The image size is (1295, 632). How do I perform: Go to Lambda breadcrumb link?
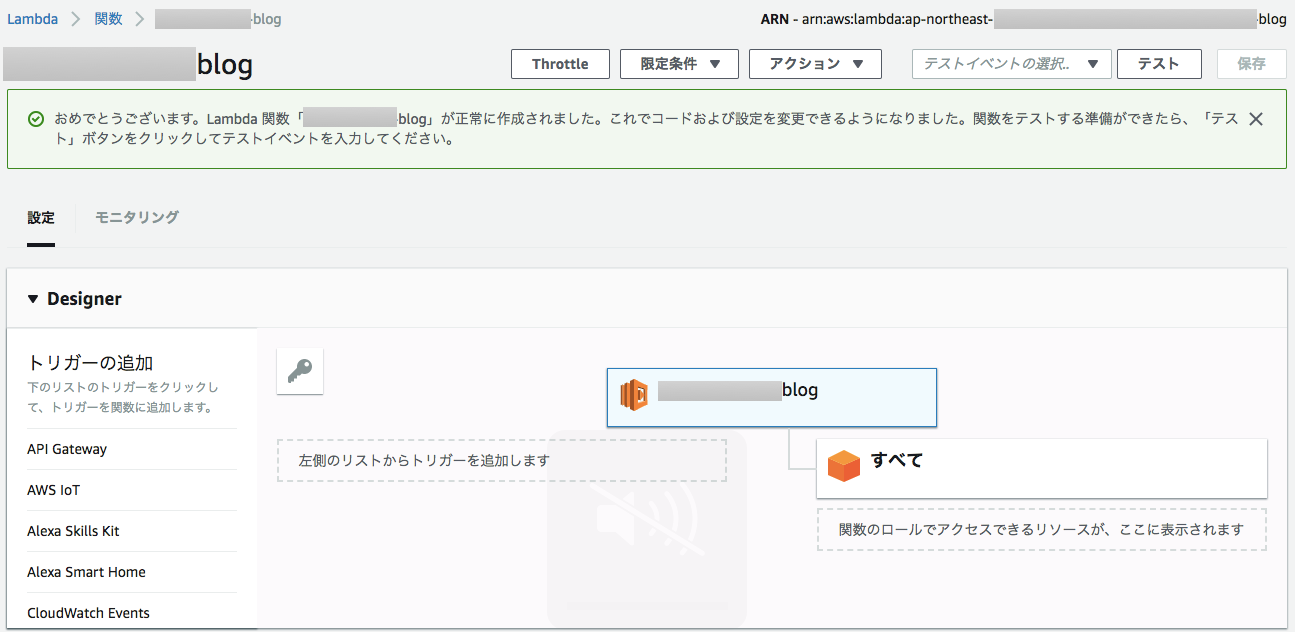[x=33, y=19]
